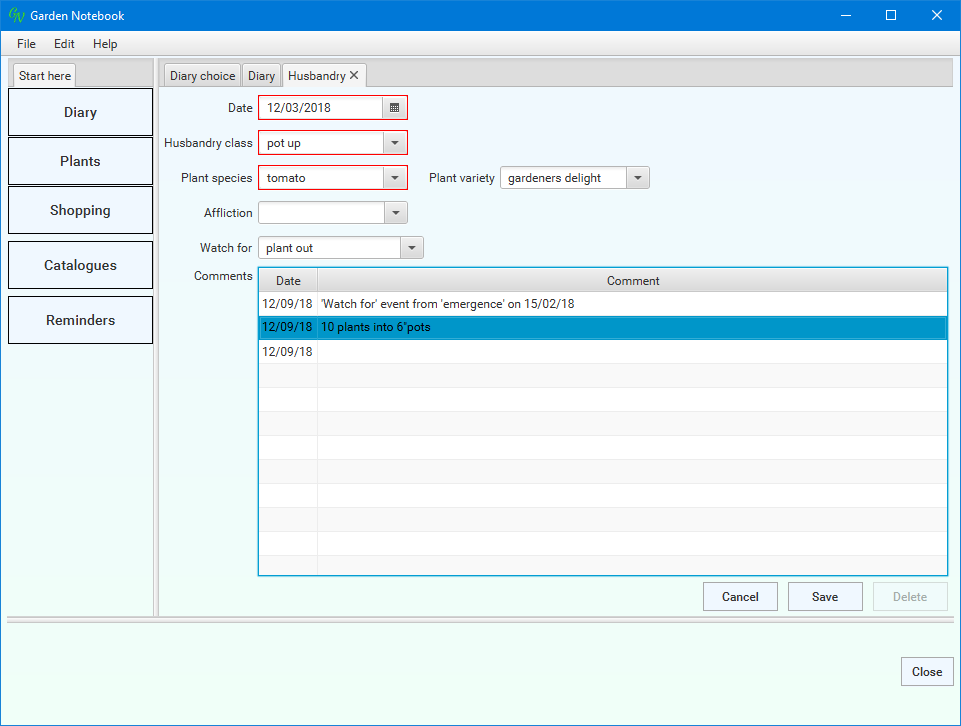Image resolution: width=961 pixels, height=726 pixels.
Task: Click the Garden Notebook app logo icon
Action: click(16, 15)
